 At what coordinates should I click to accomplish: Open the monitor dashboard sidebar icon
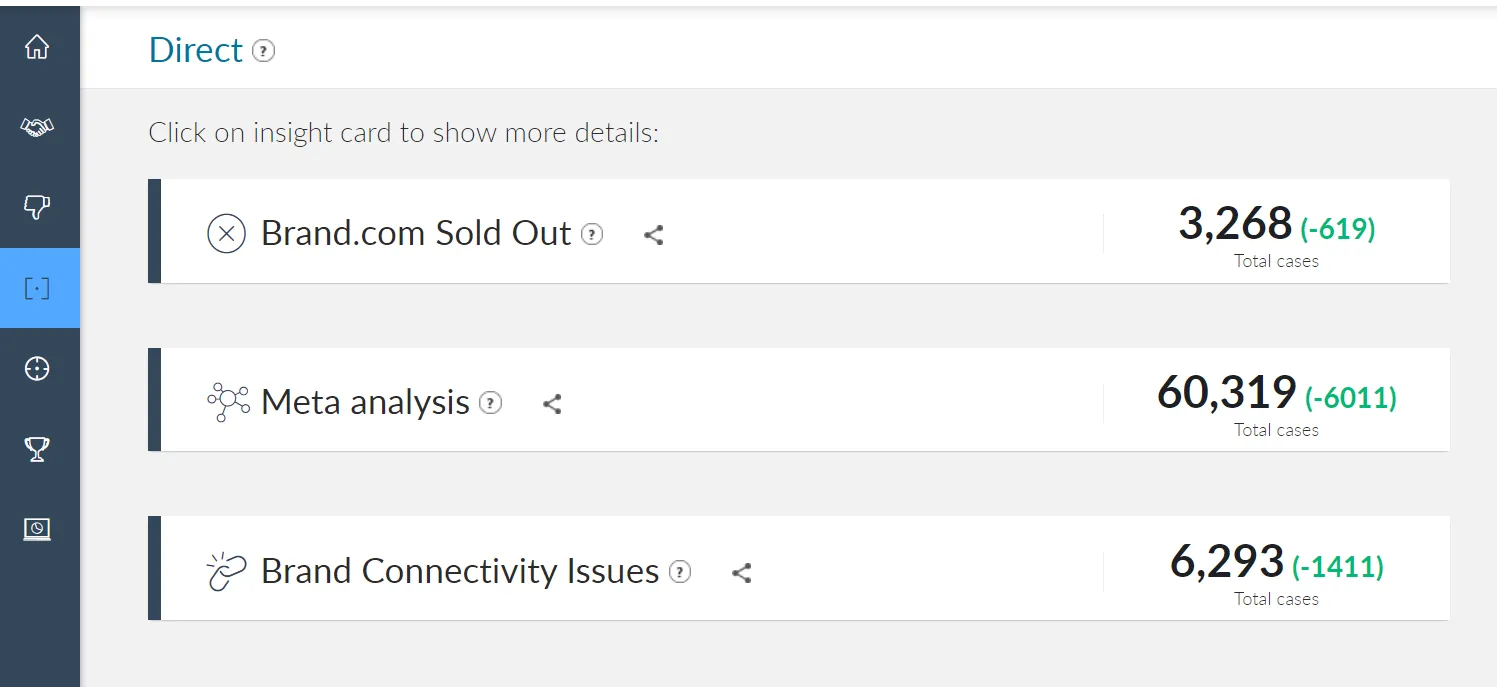(x=37, y=529)
